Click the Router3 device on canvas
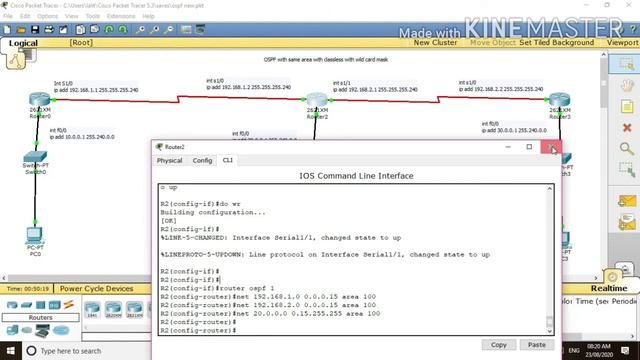This screenshot has width=640, height=360. click(559, 100)
